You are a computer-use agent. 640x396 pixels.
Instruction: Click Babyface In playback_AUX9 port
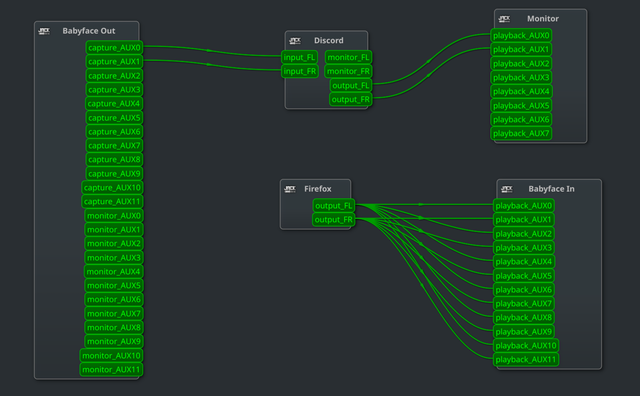point(524,332)
